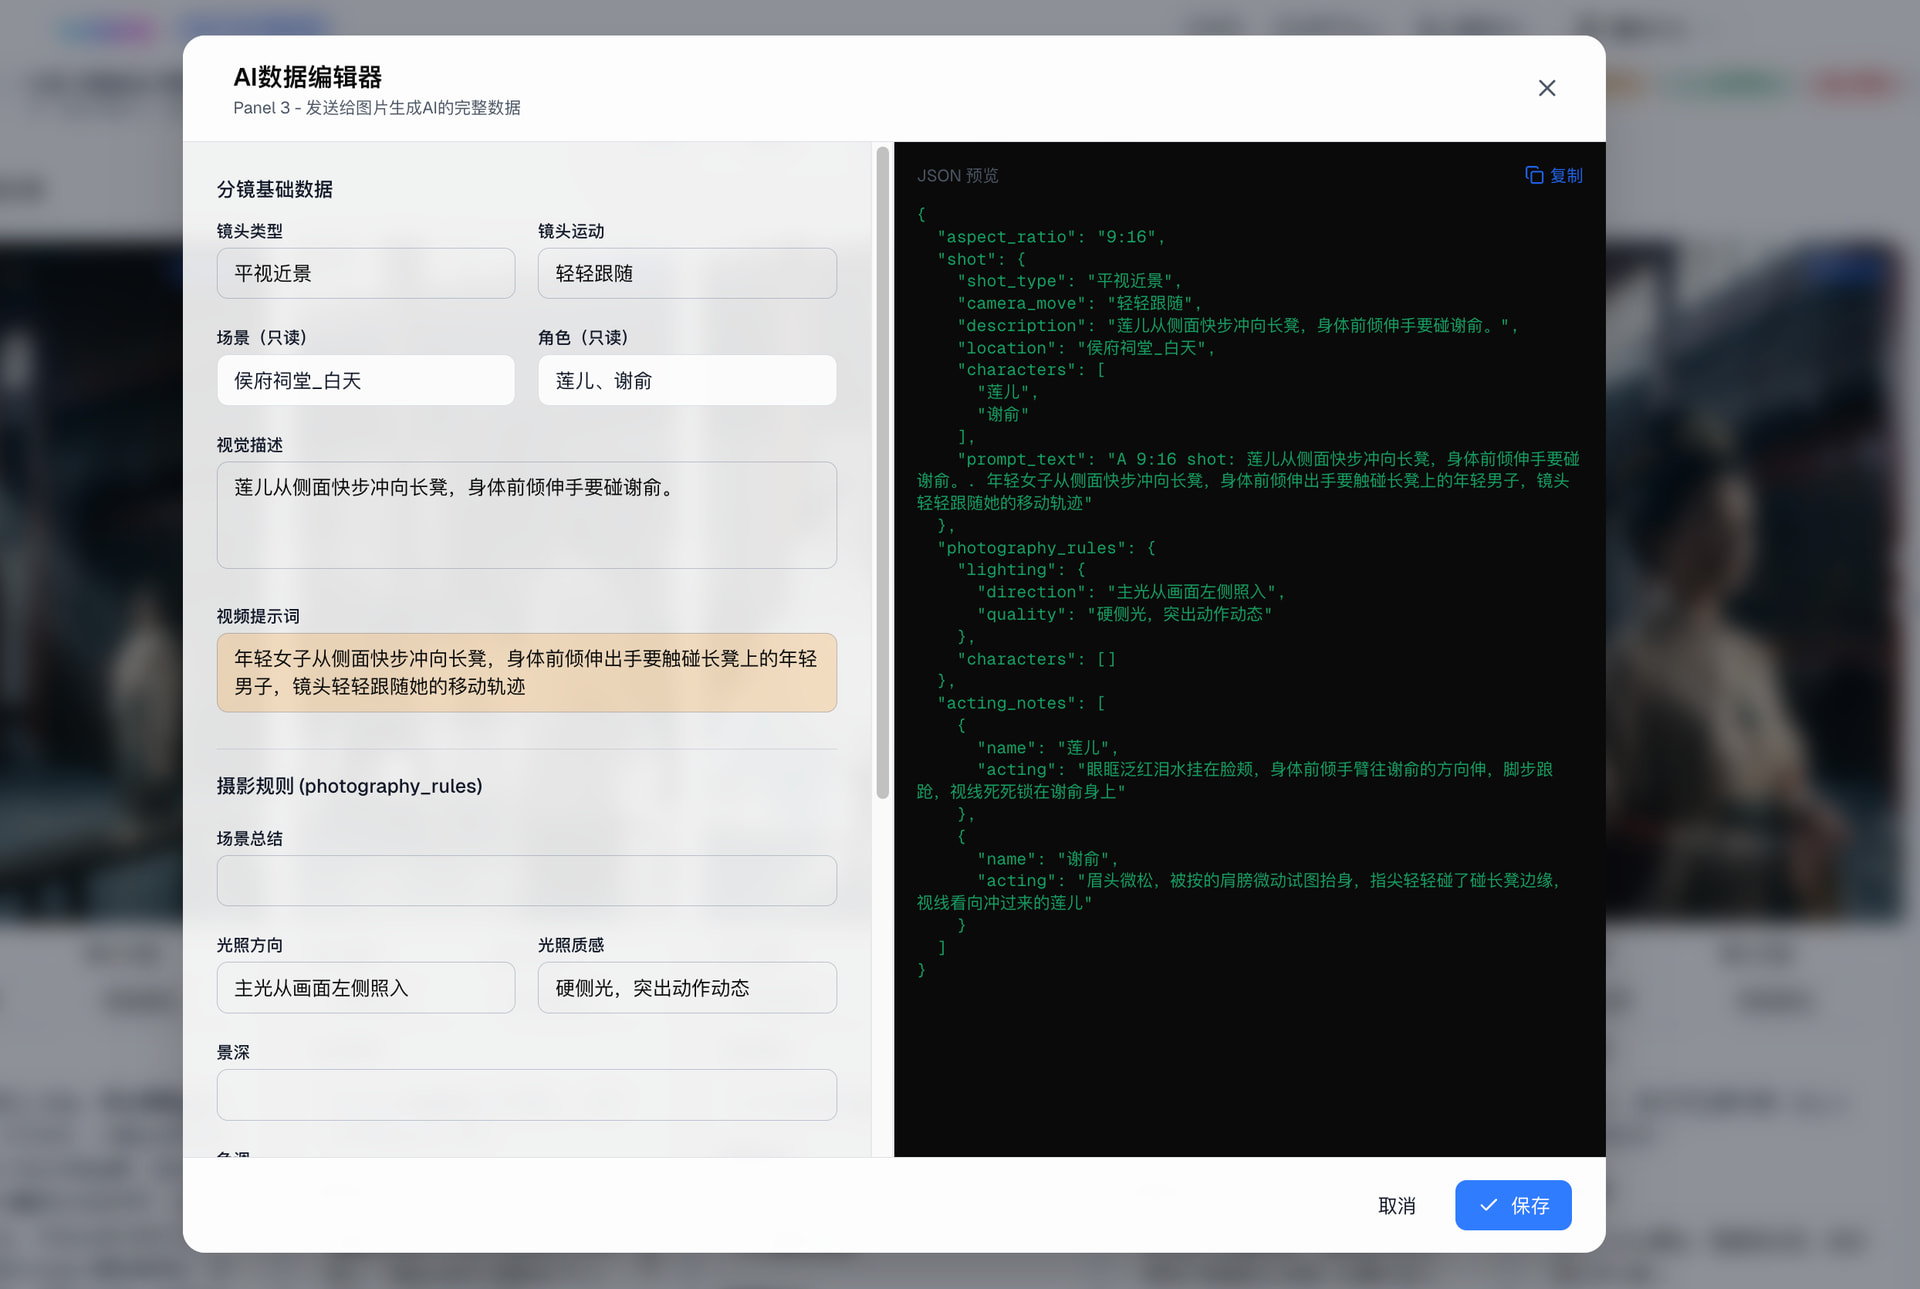
Task: Click the visual description text area
Action: tap(526, 515)
